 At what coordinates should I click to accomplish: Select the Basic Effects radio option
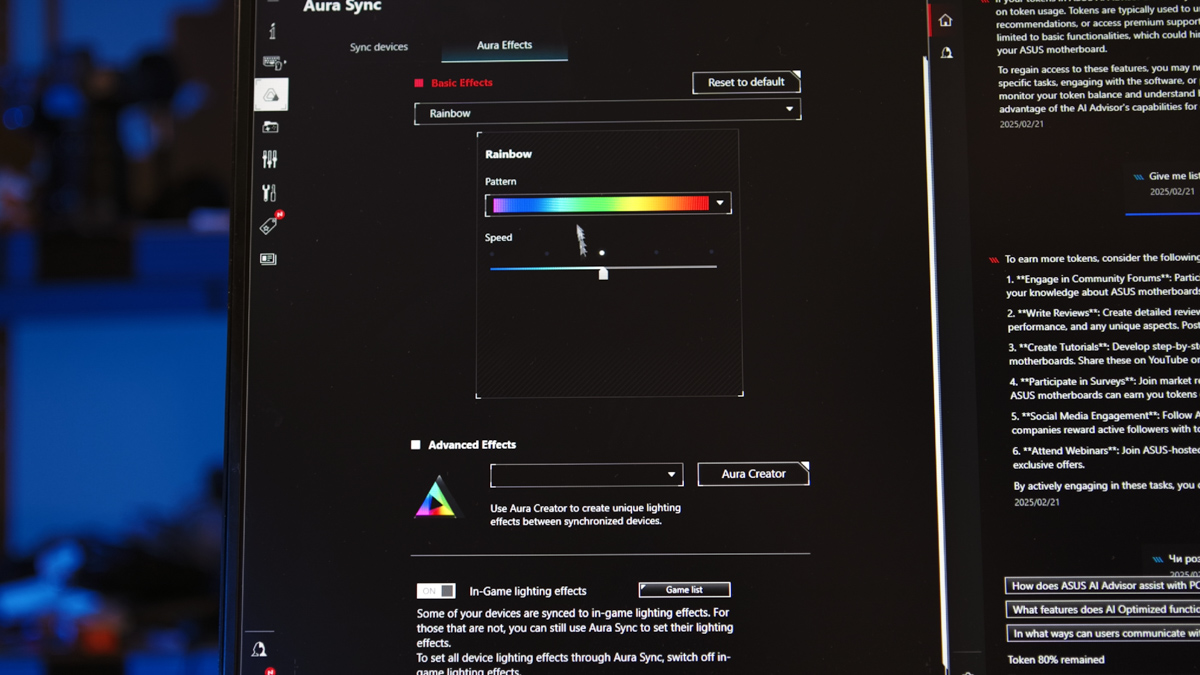(x=419, y=83)
